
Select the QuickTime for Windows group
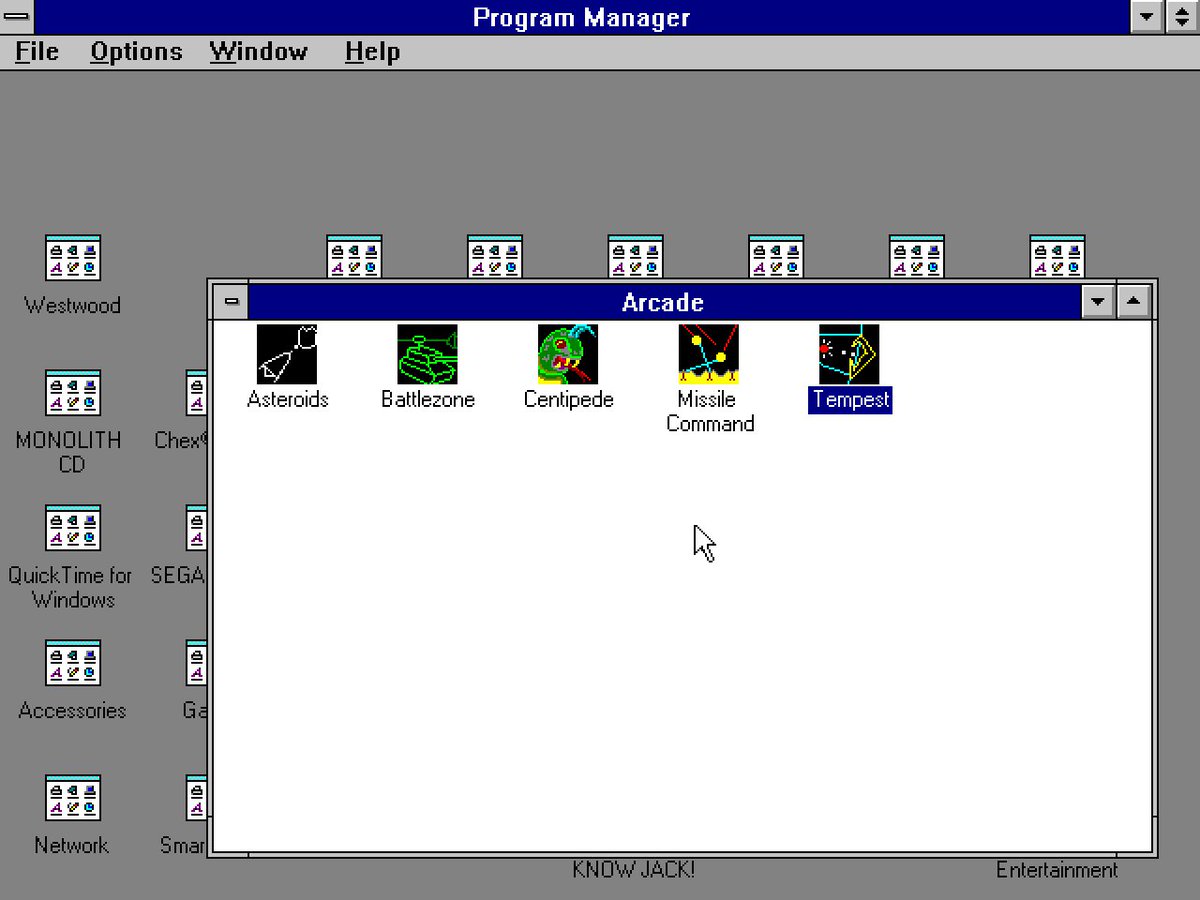coord(73,528)
